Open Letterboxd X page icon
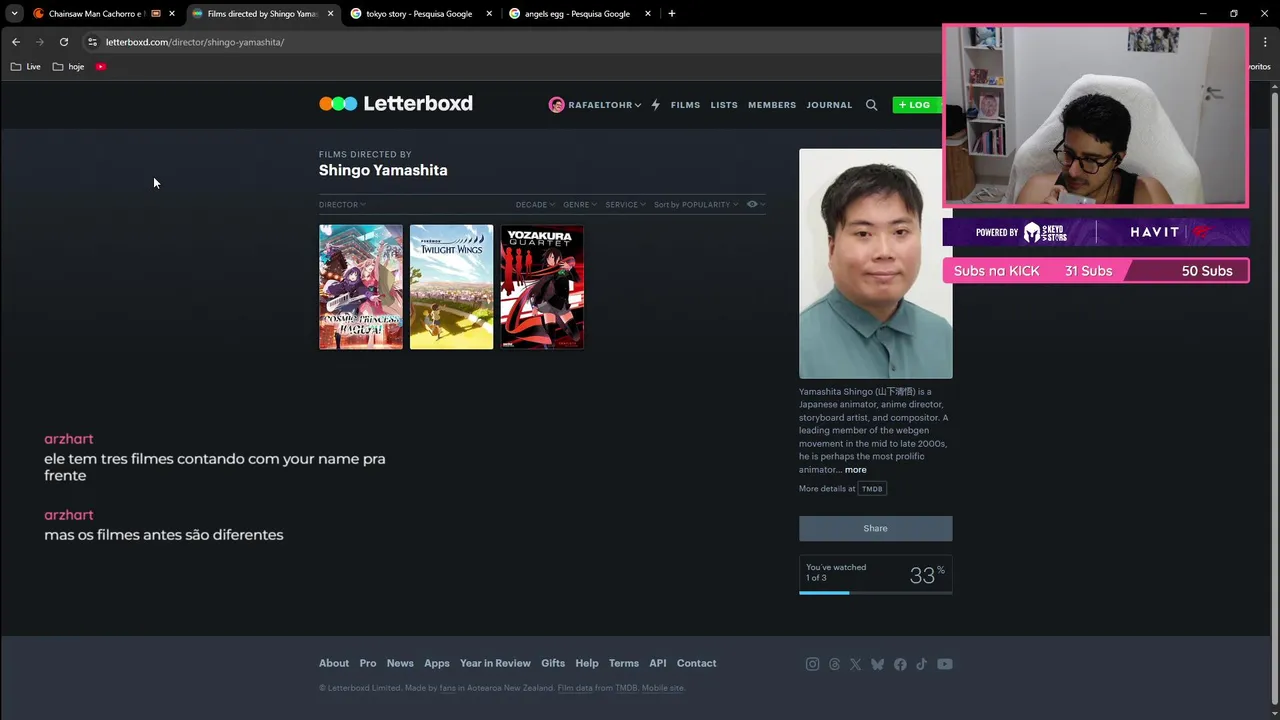Image resolution: width=1280 pixels, height=720 pixels. [x=855, y=664]
